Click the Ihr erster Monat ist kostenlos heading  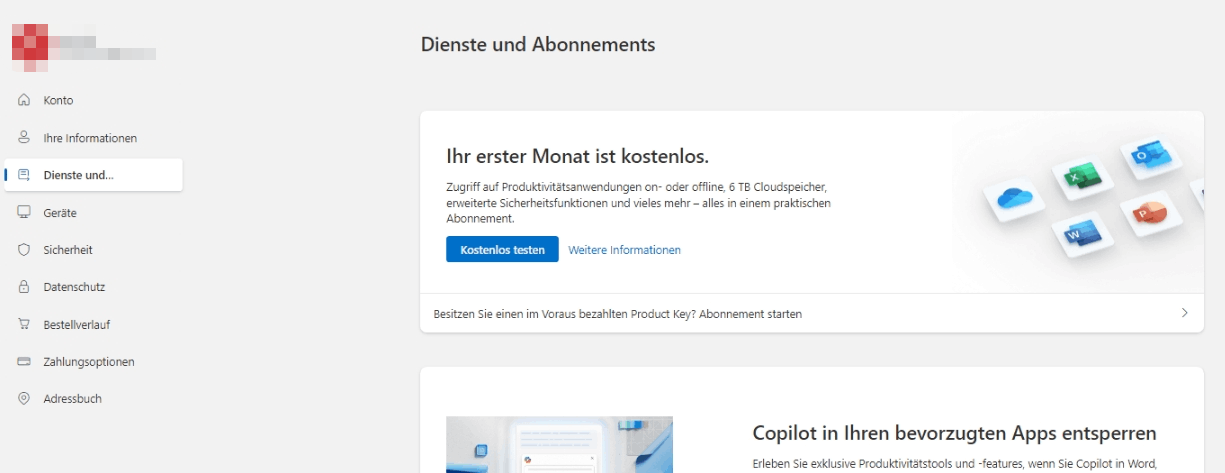click(577, 157)
